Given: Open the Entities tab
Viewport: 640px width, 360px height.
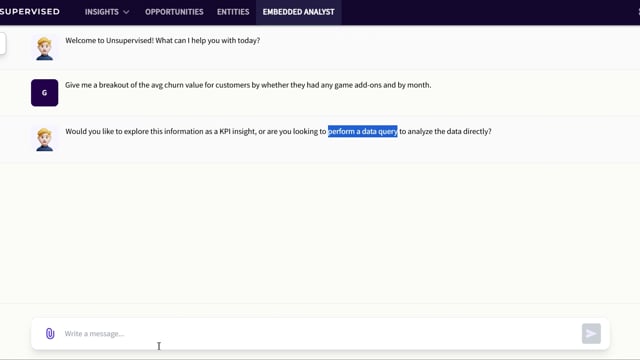Looking at the screenshot, I should (233, 12).
